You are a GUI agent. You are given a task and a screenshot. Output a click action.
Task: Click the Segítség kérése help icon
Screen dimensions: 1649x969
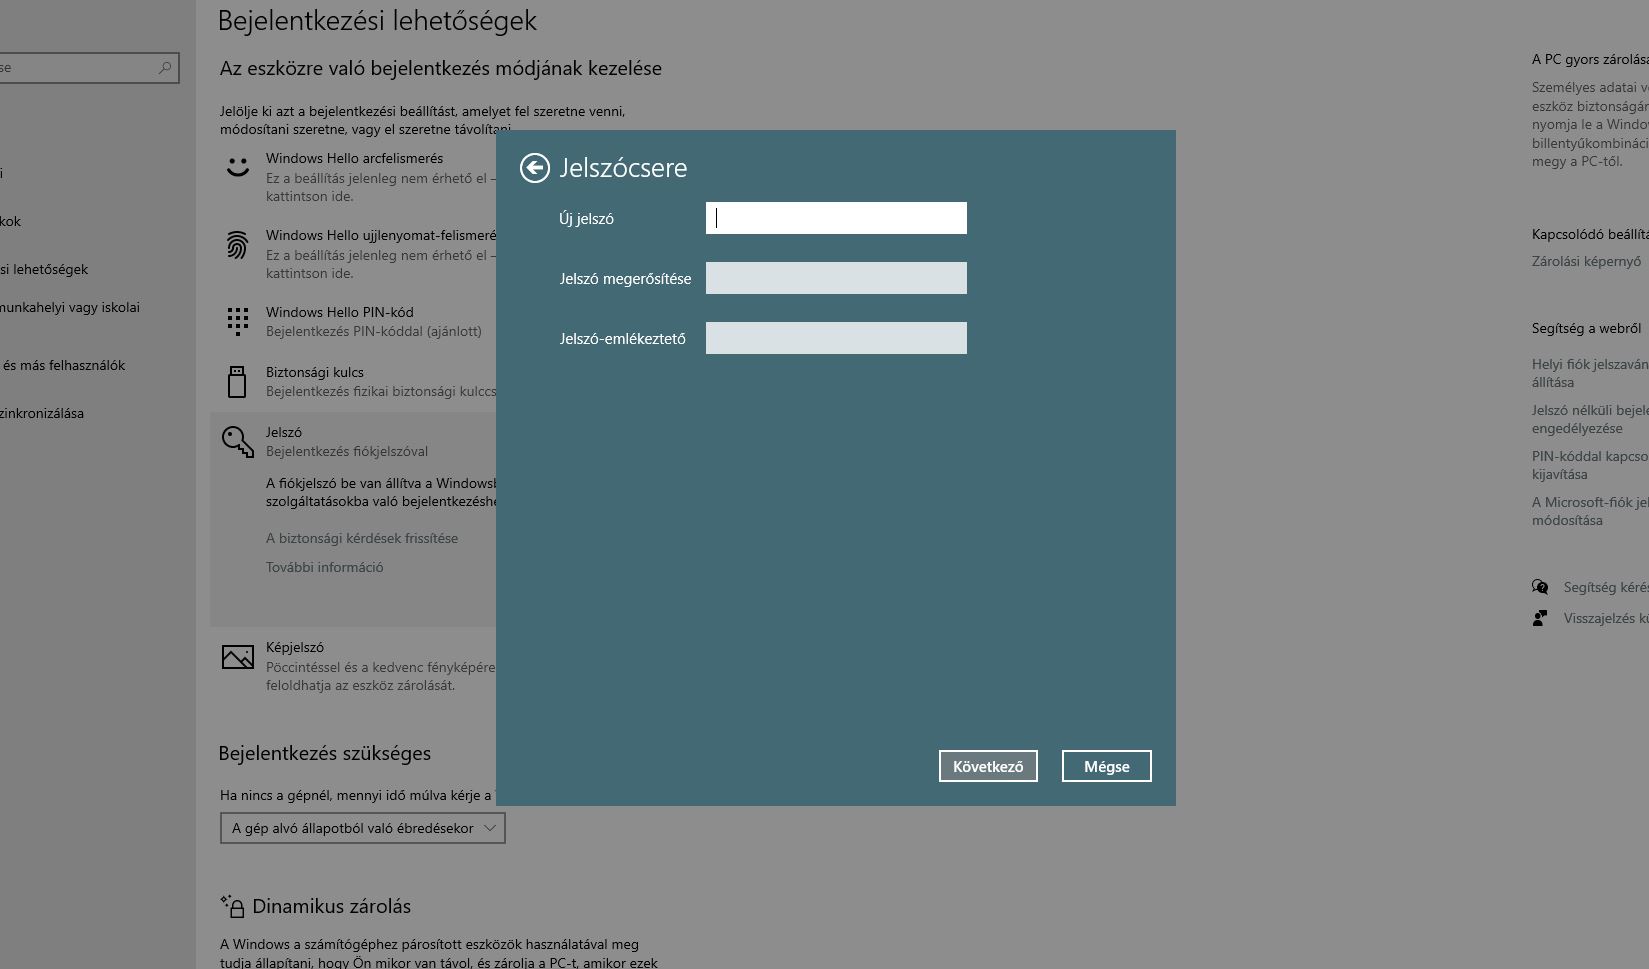pyautogui.click(x=1540, y=587)
